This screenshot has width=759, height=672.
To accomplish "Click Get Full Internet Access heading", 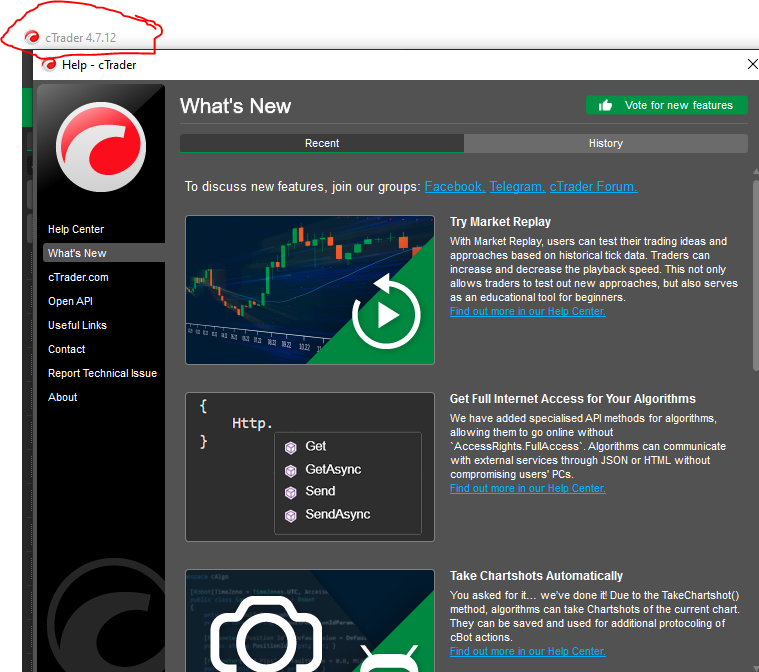I will [573, 398].
